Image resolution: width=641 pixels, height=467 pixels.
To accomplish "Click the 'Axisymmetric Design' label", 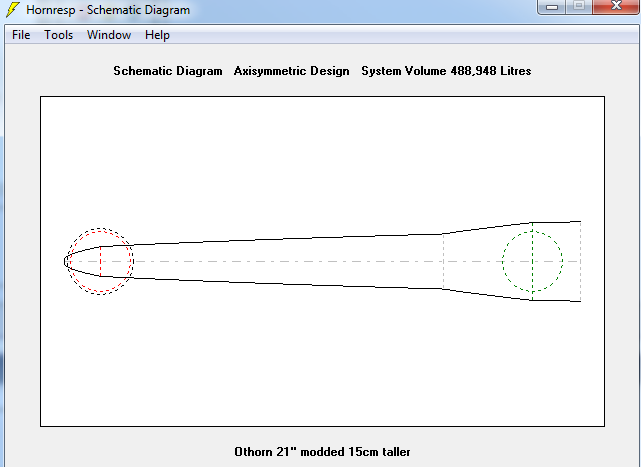I will 291,71.
